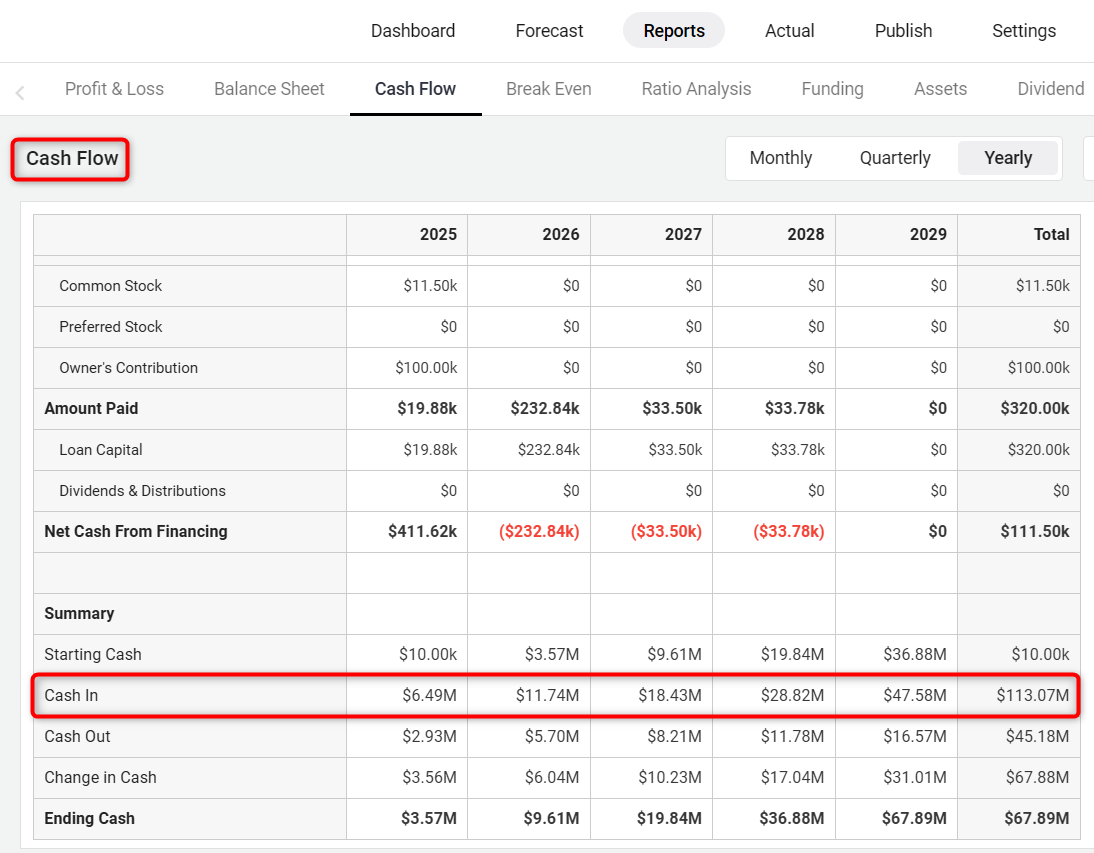Click the Net Cash From Financing label
The width and height of the screenshot is (1094, 853).
tap(135, 531)
